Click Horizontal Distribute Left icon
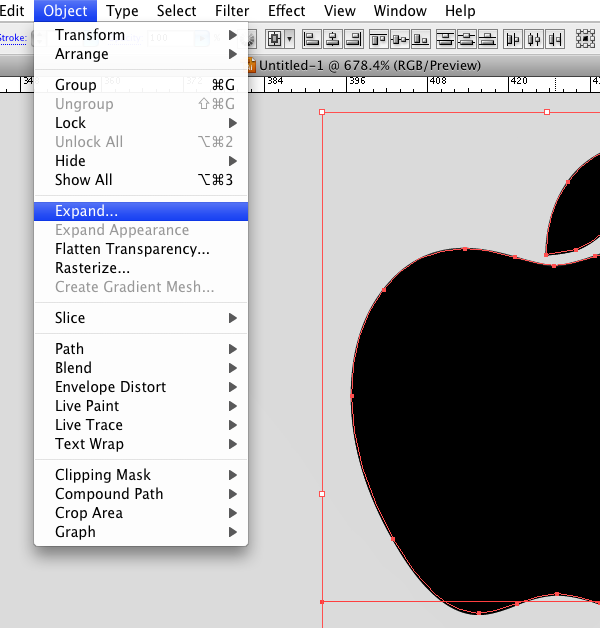 pos(513,39)
